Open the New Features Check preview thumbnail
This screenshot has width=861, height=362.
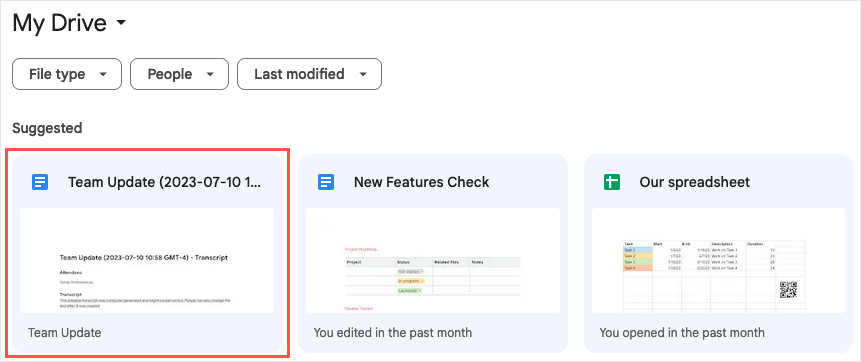pos(433,260)
